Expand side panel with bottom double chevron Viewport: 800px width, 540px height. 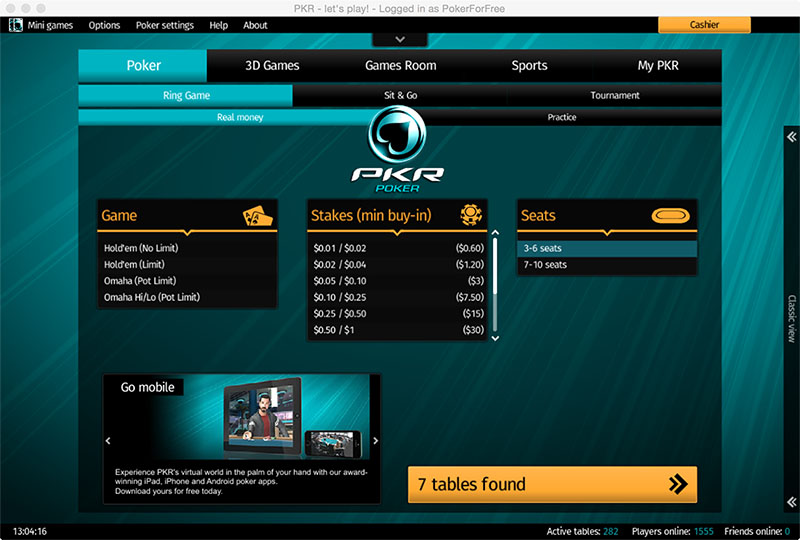coord(791,500)
